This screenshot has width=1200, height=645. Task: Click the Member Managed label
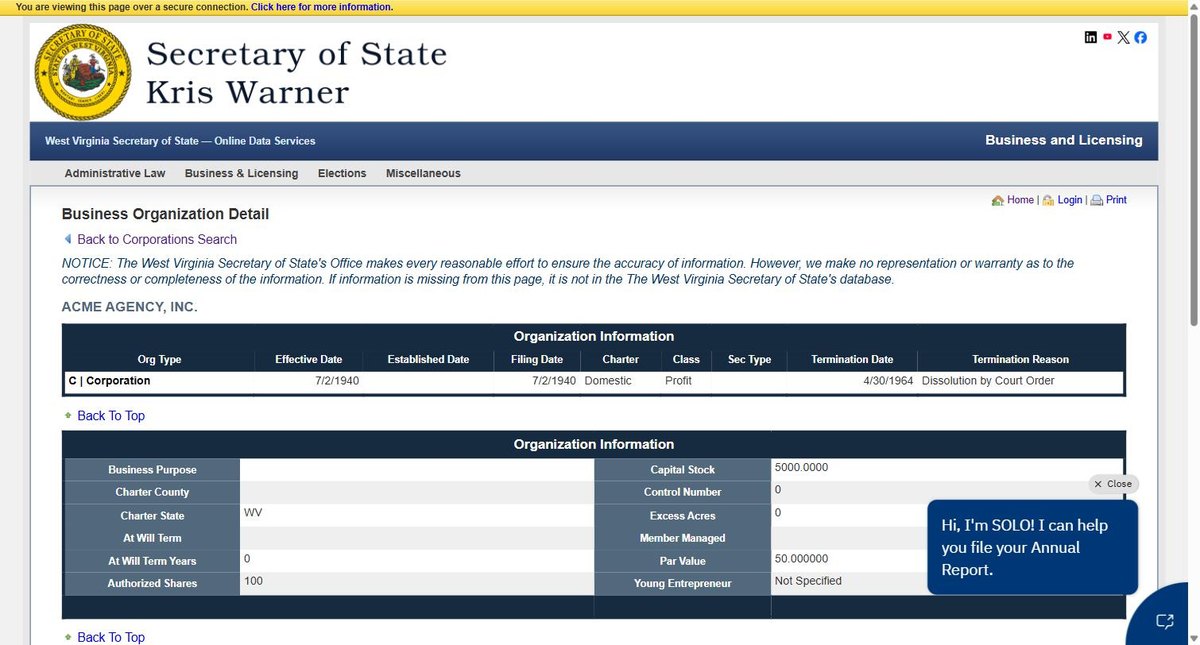[x=683, y=538]
